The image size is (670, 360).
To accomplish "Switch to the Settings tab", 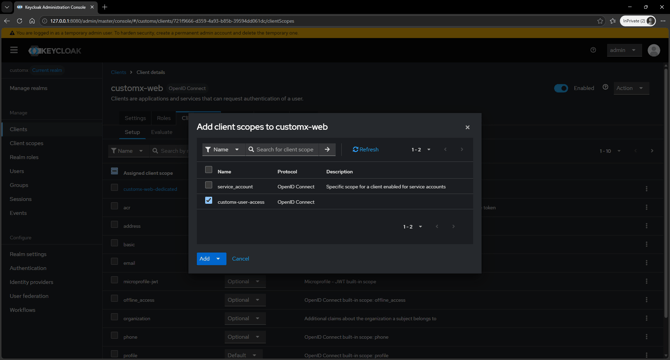I will coord(135,118).
